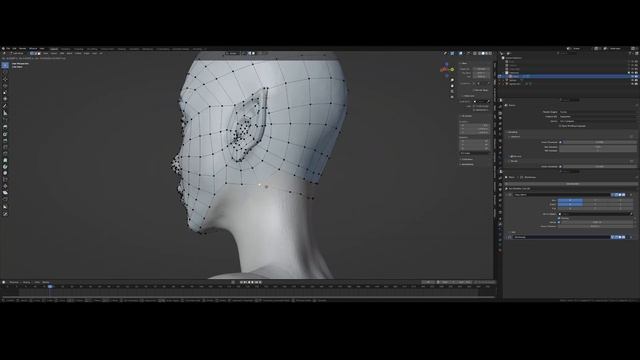Click the viewport navigation axis gizmo
Viewport: 640px width, 360px height.
click(447, 70)
